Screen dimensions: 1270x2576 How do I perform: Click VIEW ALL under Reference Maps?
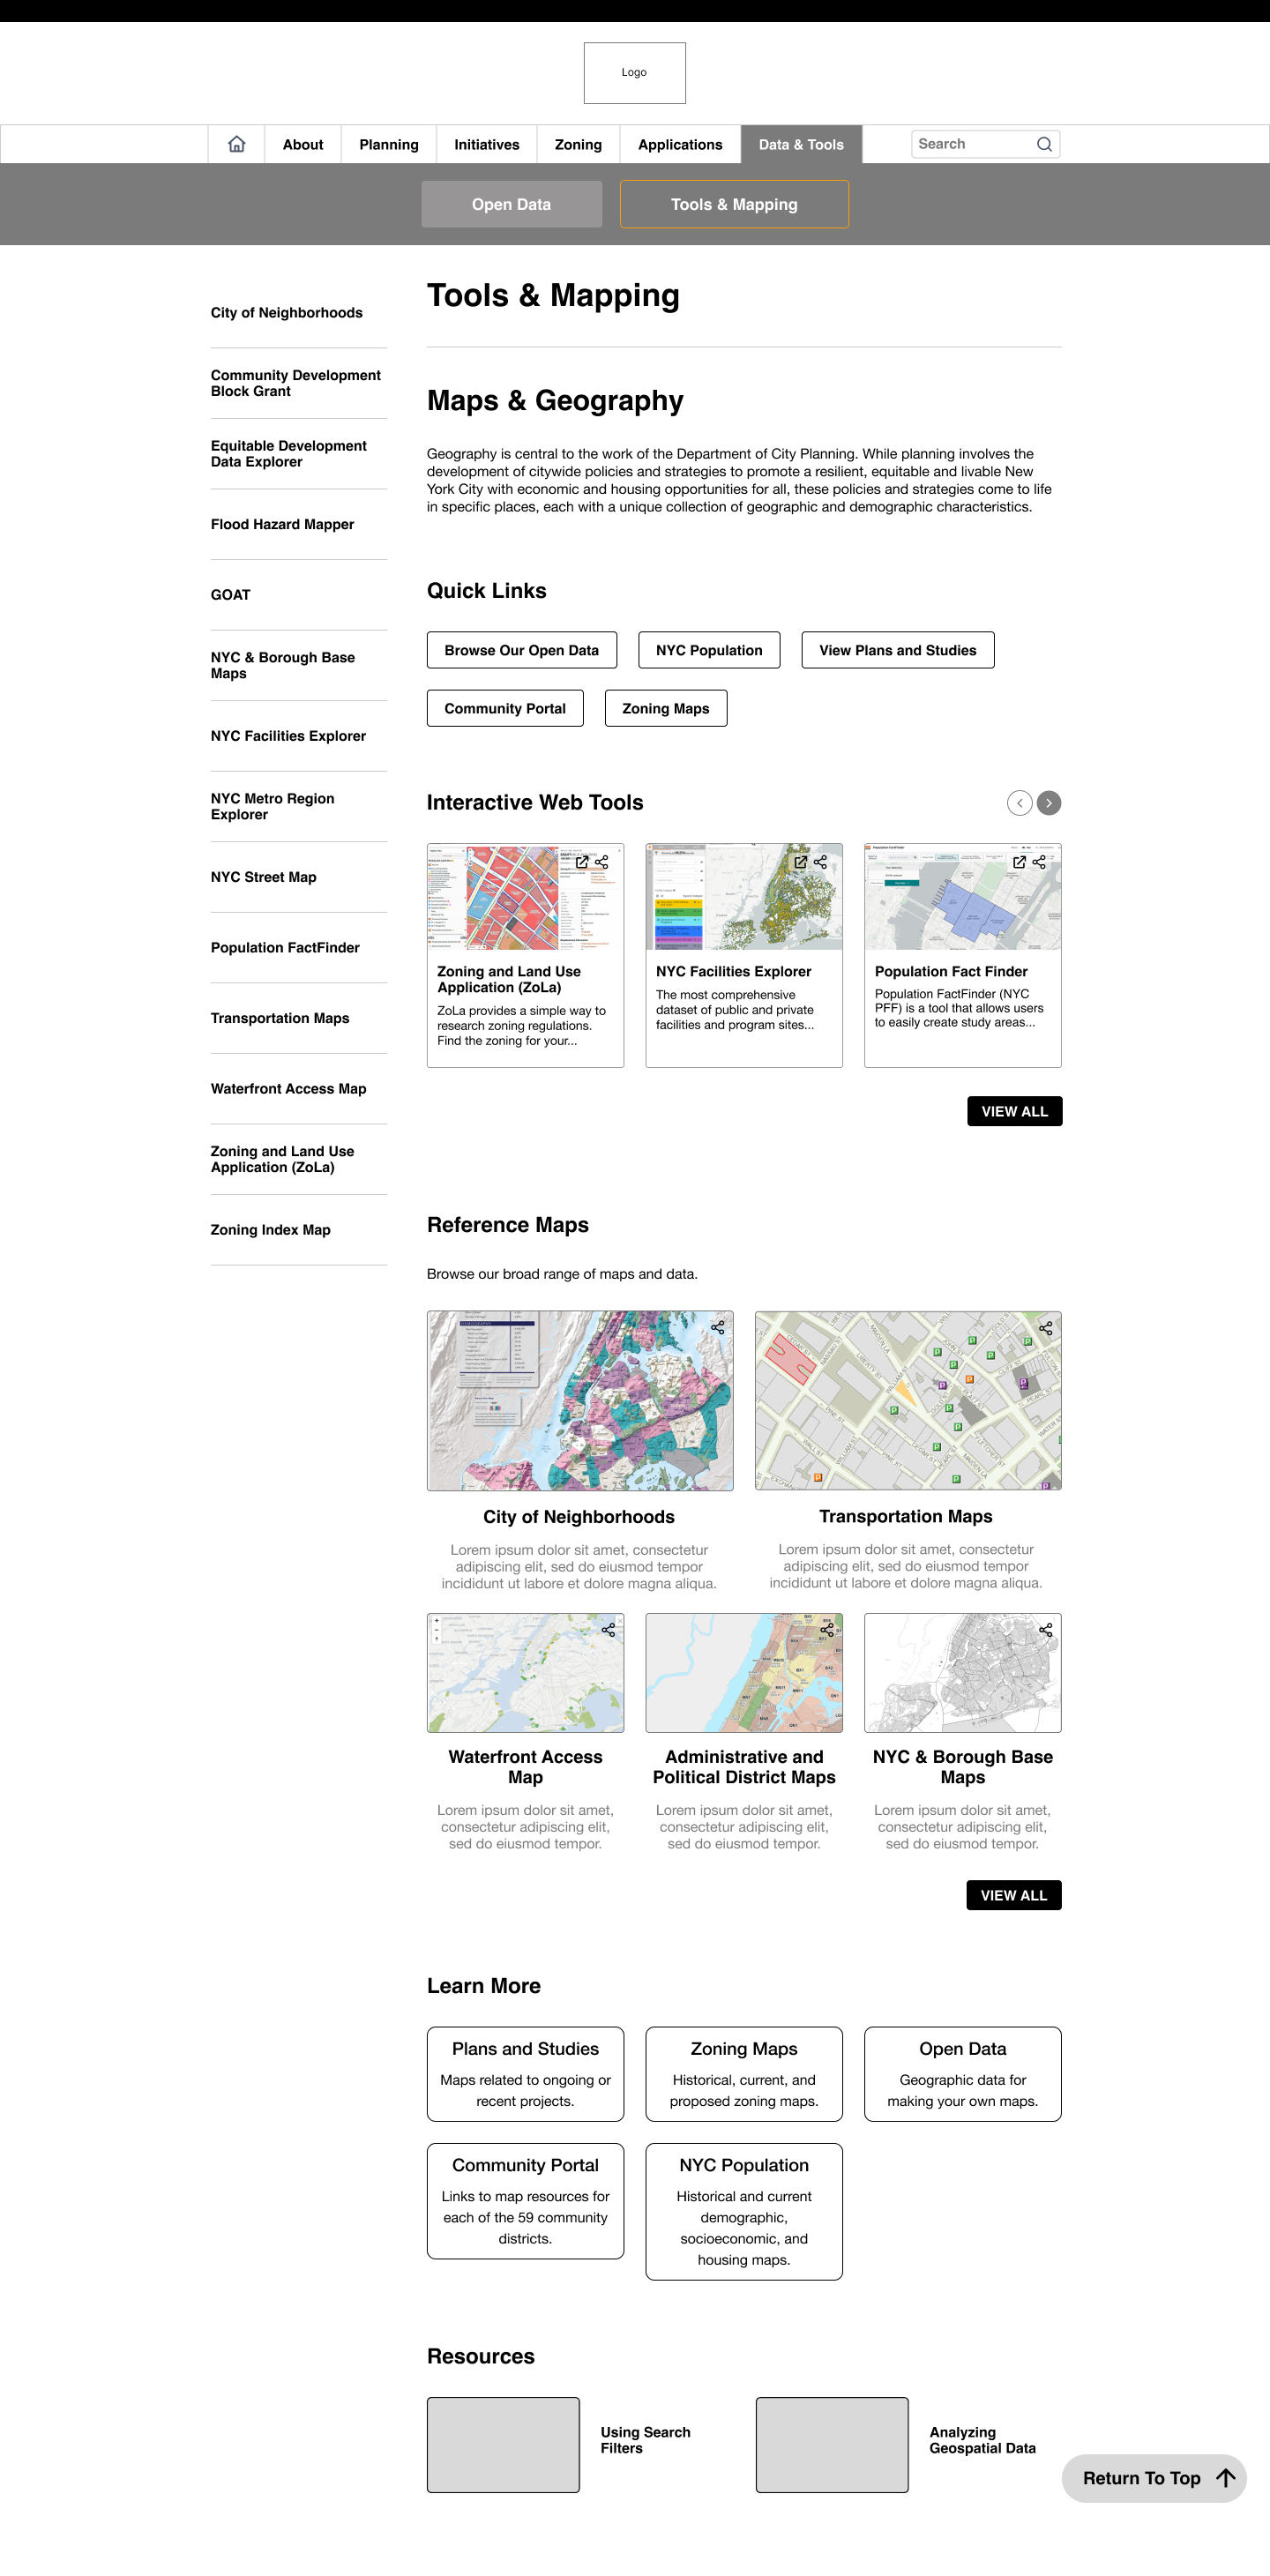coord(1014,1895)
